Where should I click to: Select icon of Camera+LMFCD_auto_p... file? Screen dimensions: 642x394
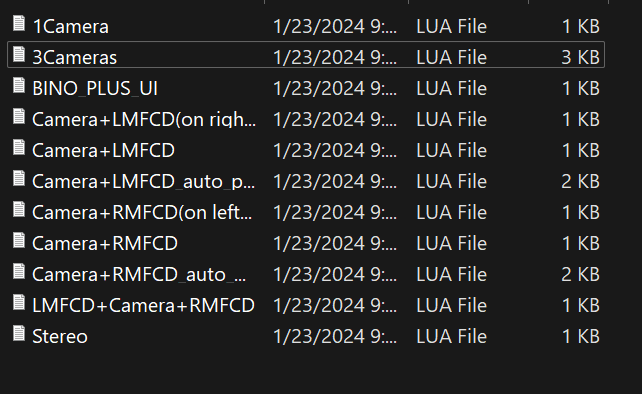click(x=19, y=178)
